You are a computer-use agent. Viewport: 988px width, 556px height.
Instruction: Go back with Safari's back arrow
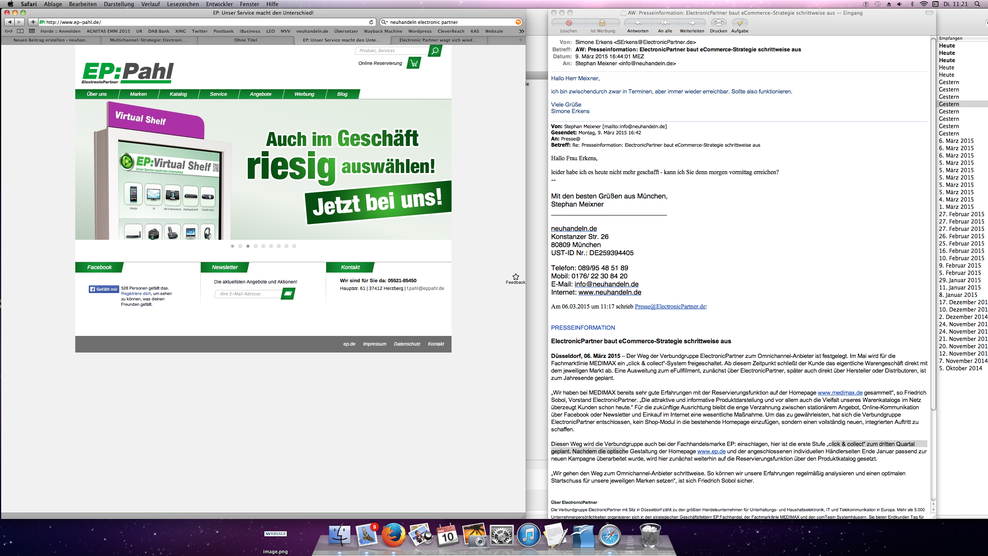click(9, 22)
